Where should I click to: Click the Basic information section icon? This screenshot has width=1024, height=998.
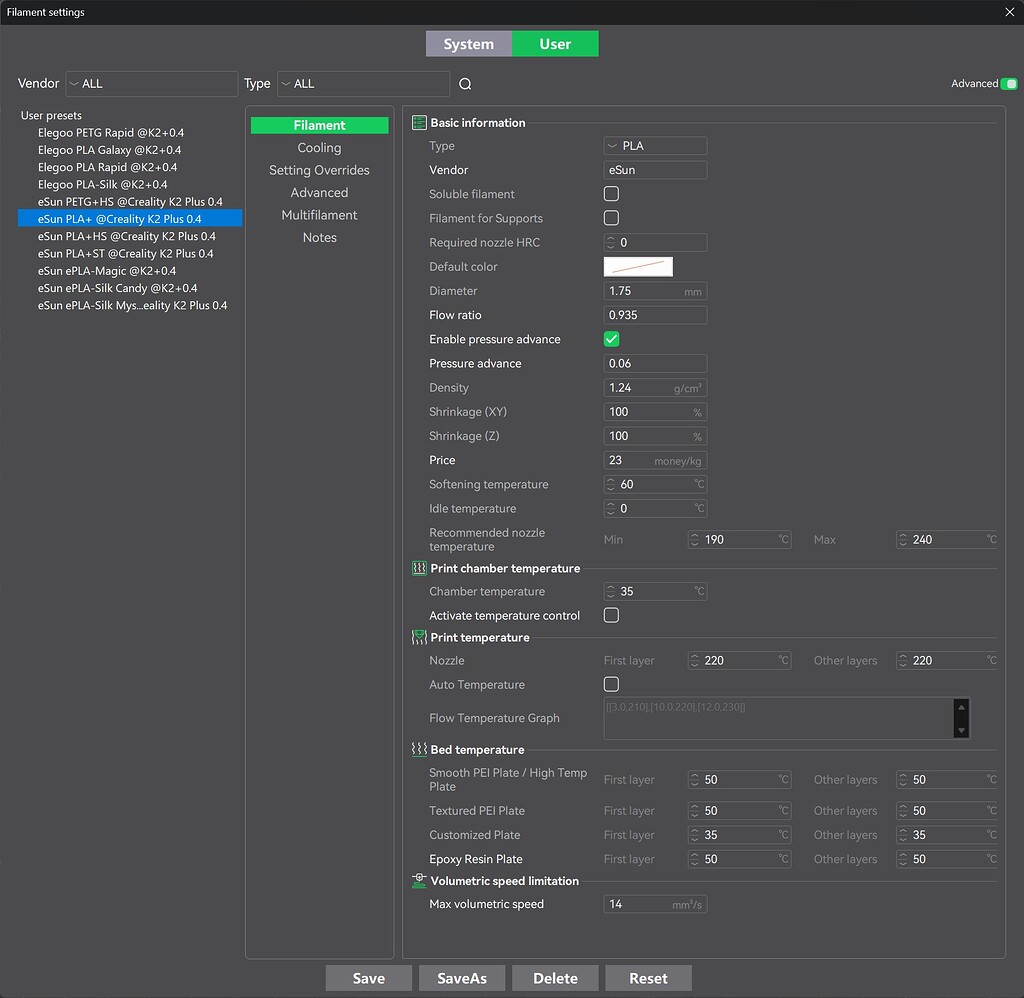click(419, 123)
